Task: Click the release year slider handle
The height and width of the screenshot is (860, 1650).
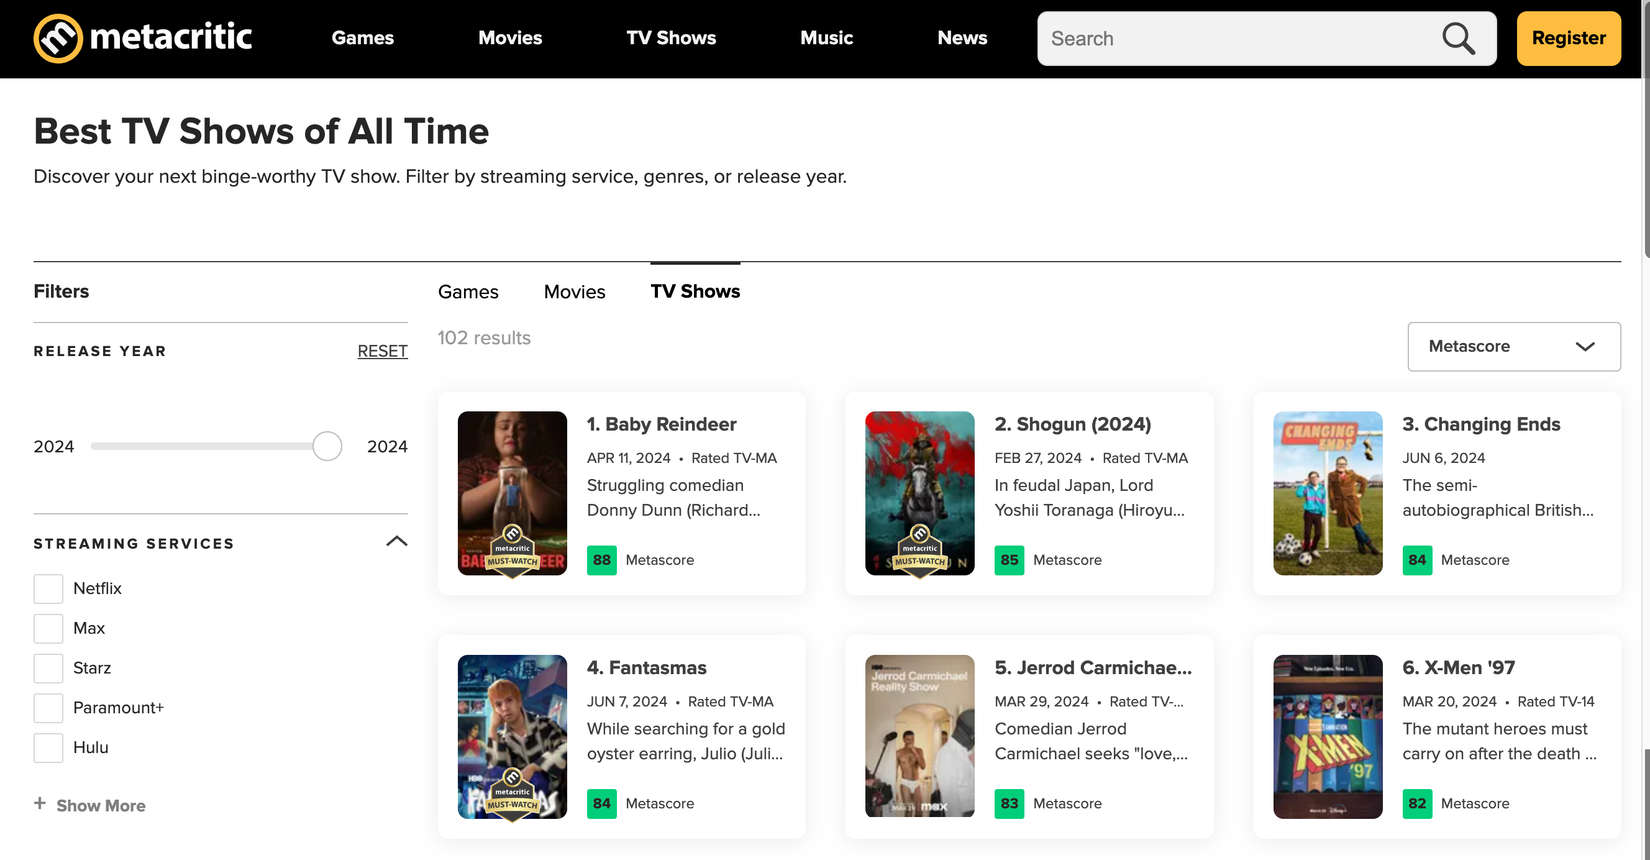Action: 327,446
